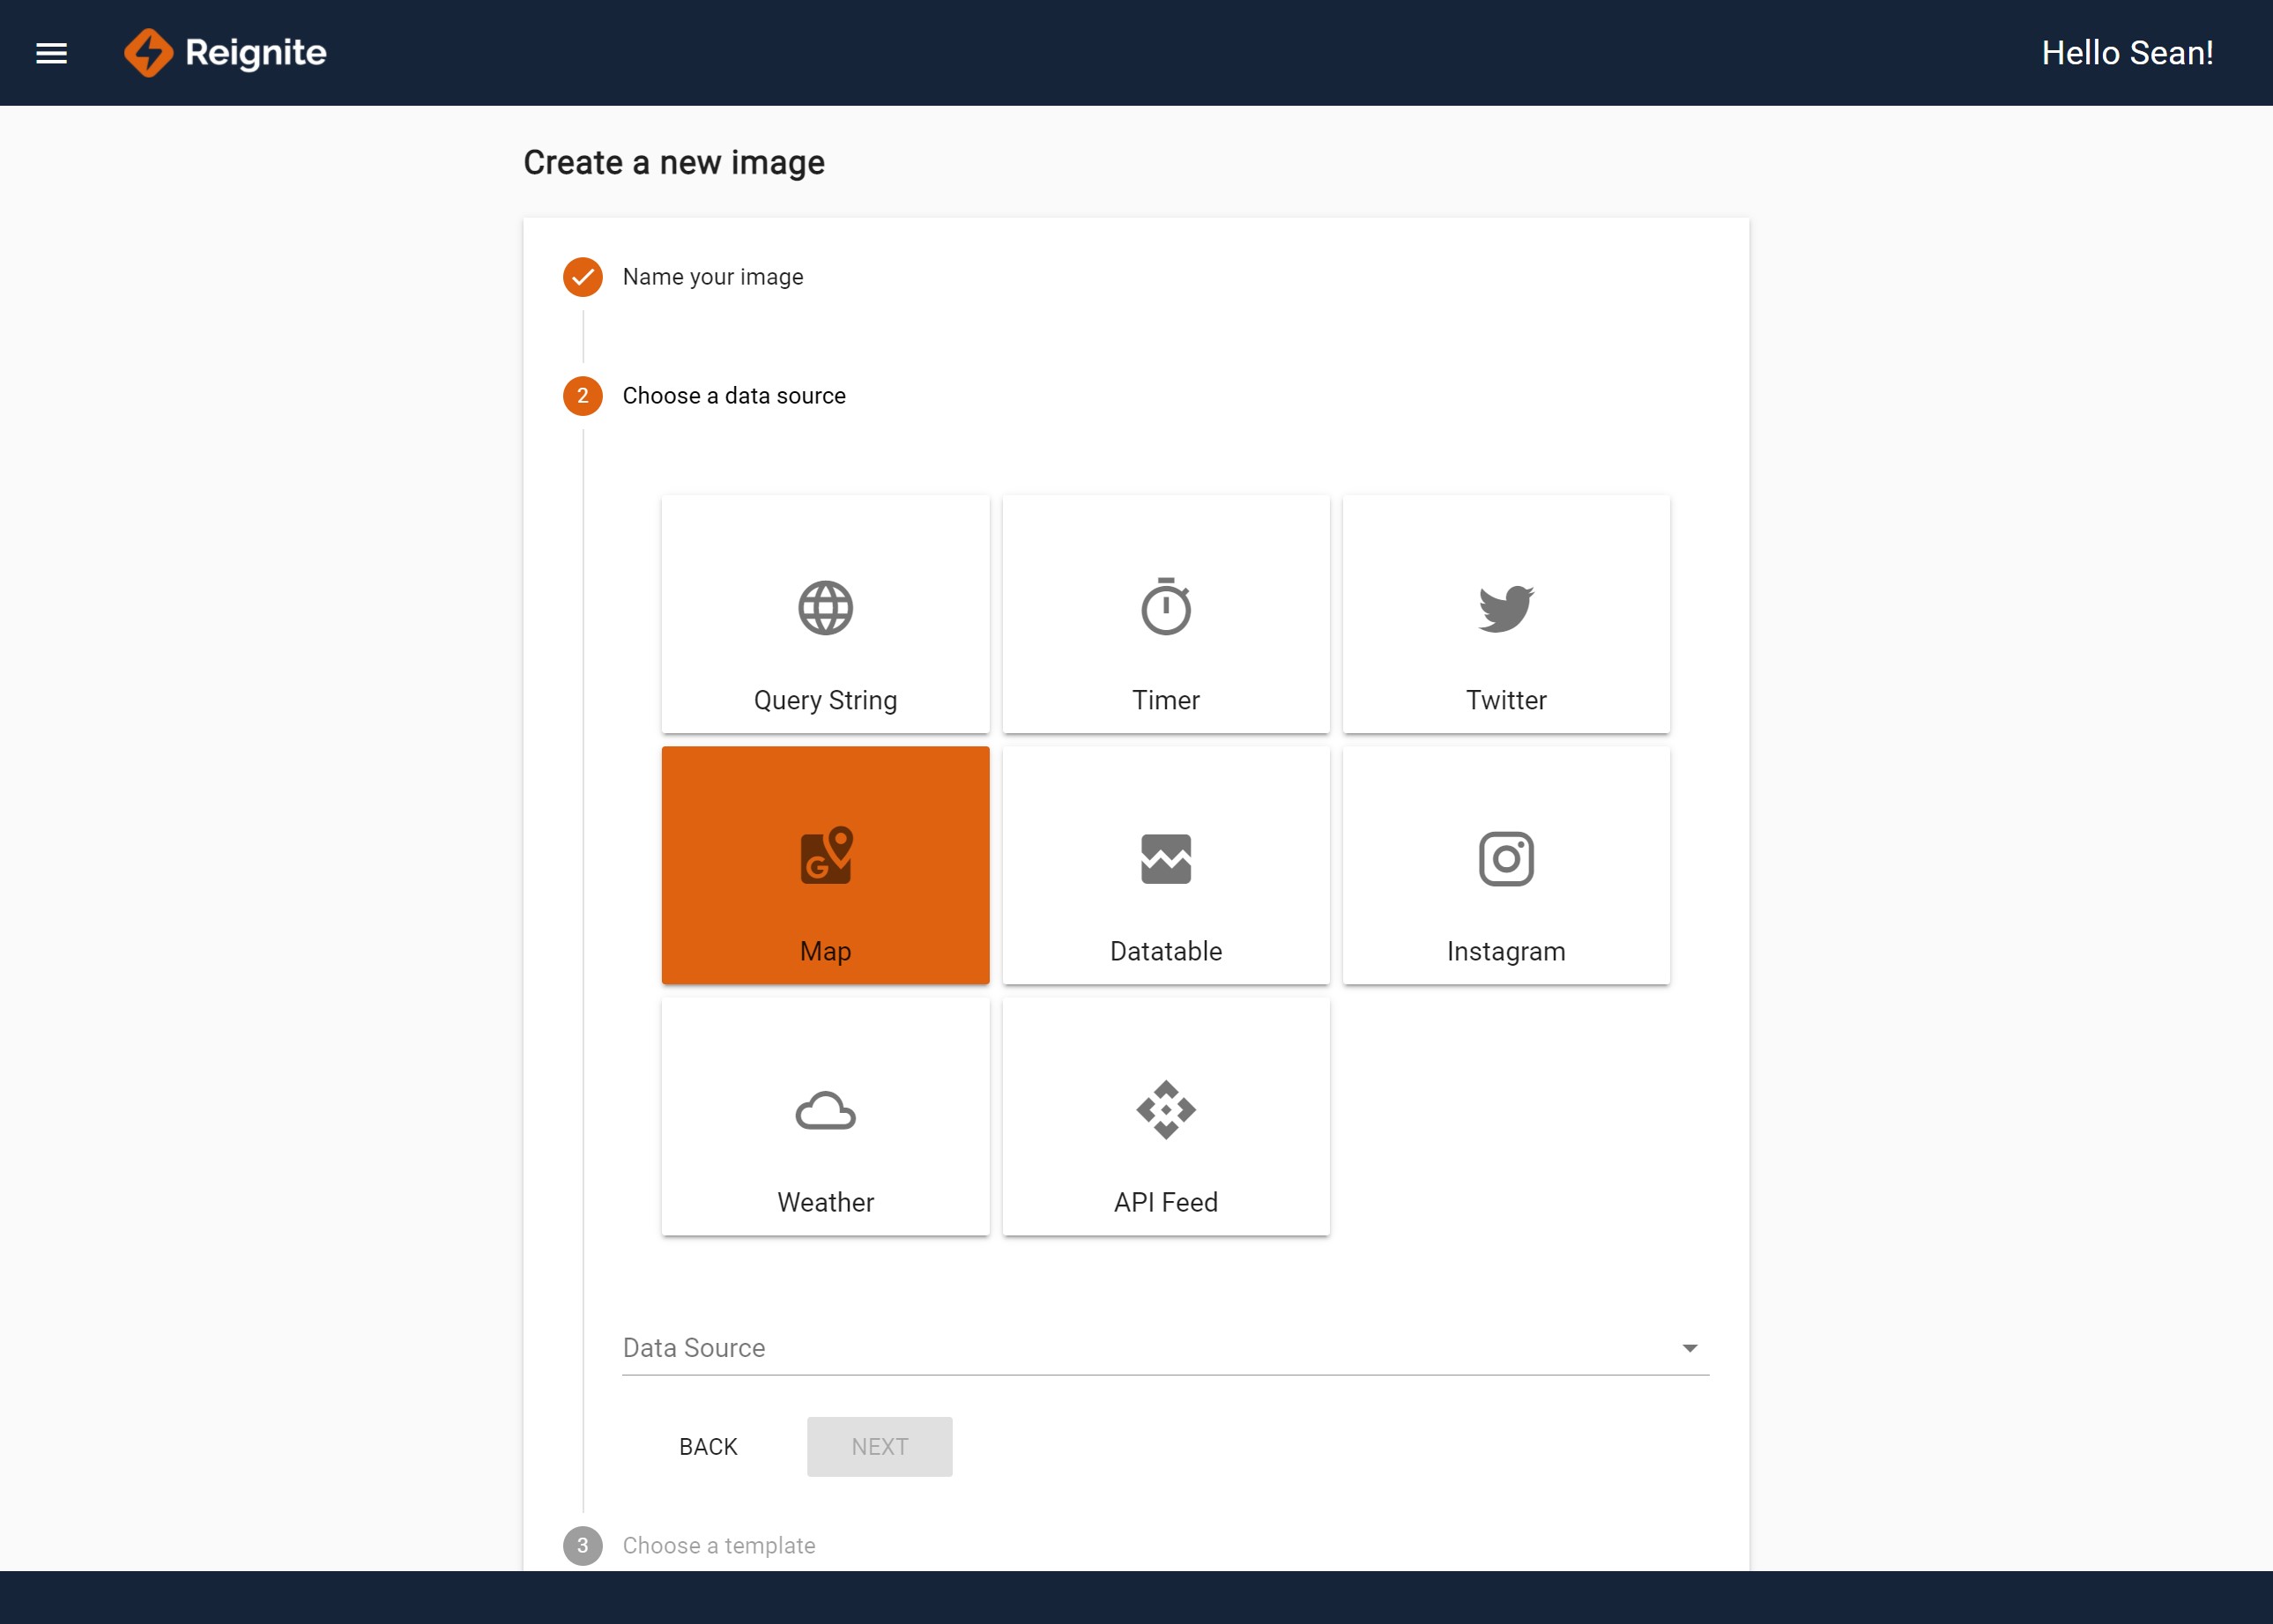Pick the Twitter bird icon
The image size is (2273, 1624).
[x=1505, y=608]
